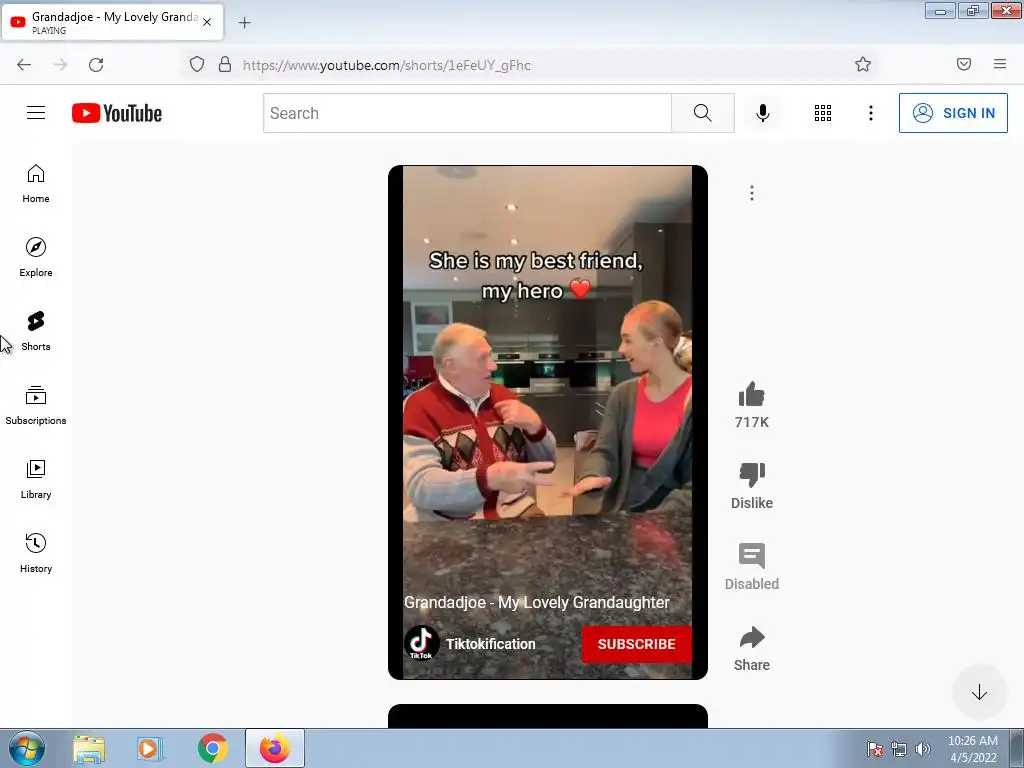Click the SIGN IN button
Viewport: 1024px width, 768px height.
click(953, 113)
